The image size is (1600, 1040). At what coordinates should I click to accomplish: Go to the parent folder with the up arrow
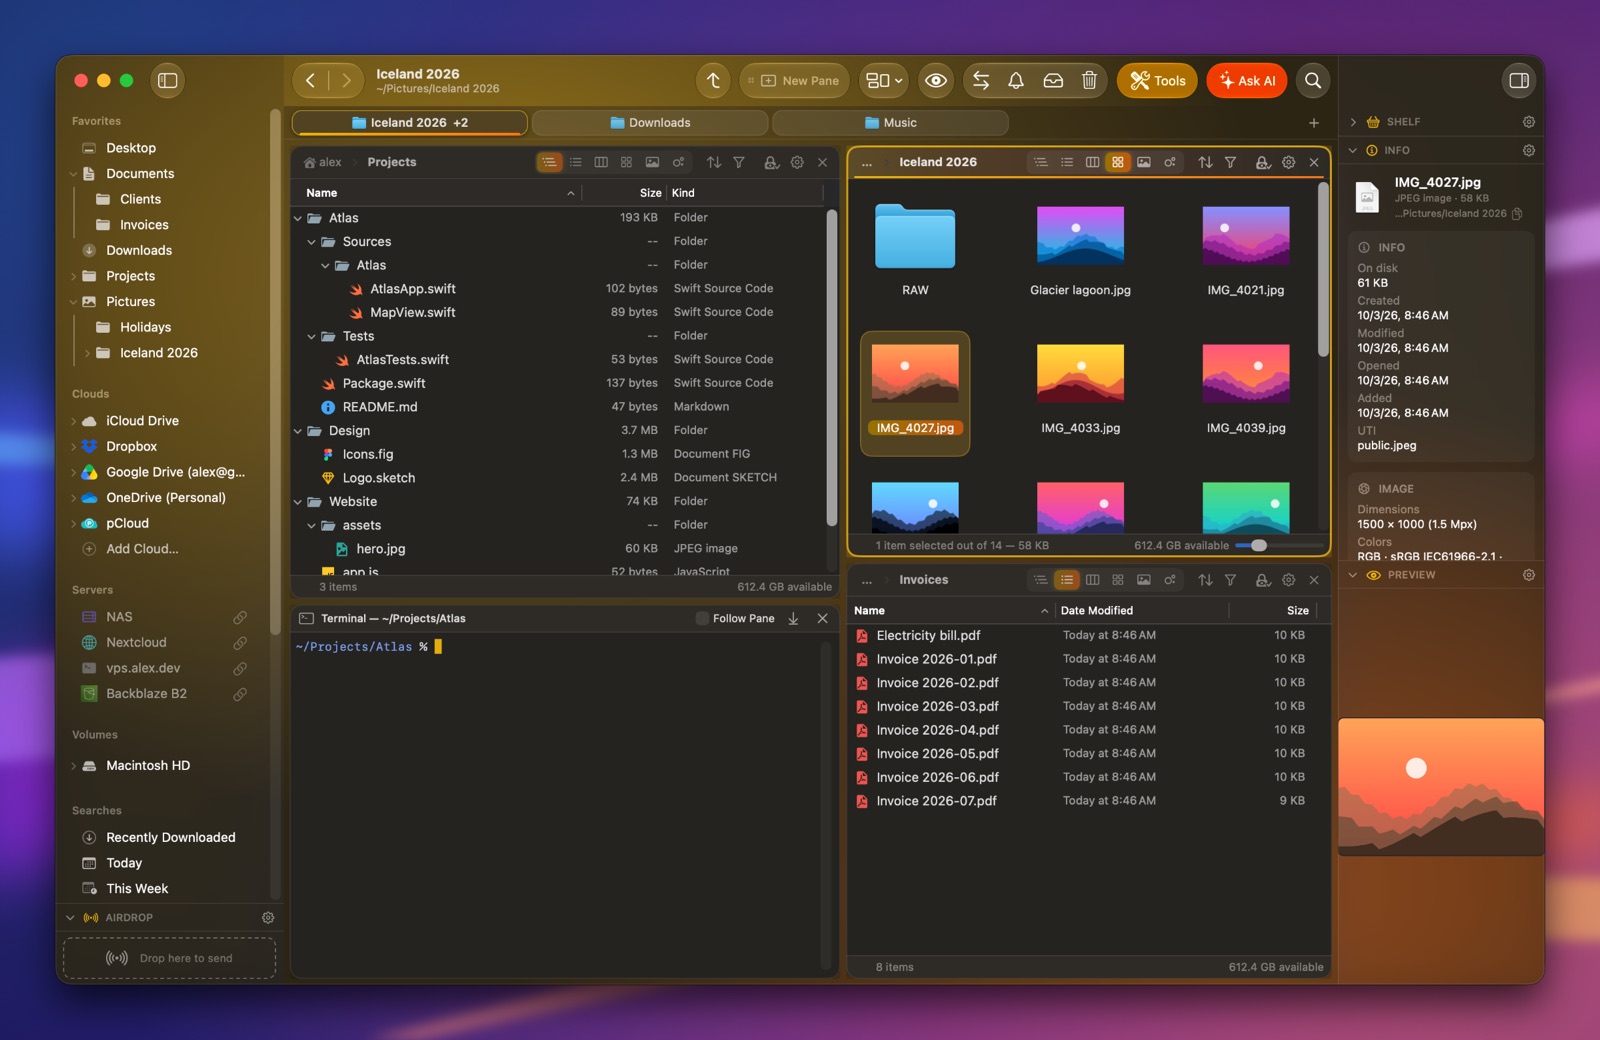[x=713, y=81]
